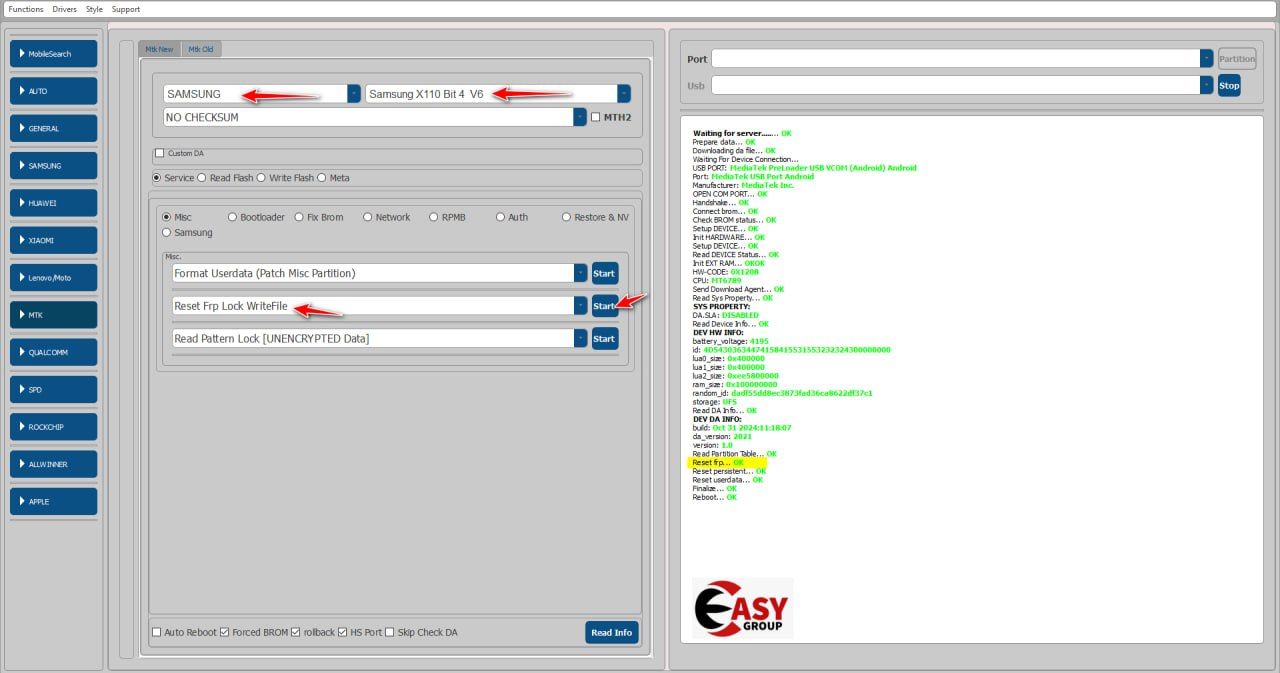Switch to the Mtk New tab
The height and width of the screenshot is (673, 1280).
[159, 49]
